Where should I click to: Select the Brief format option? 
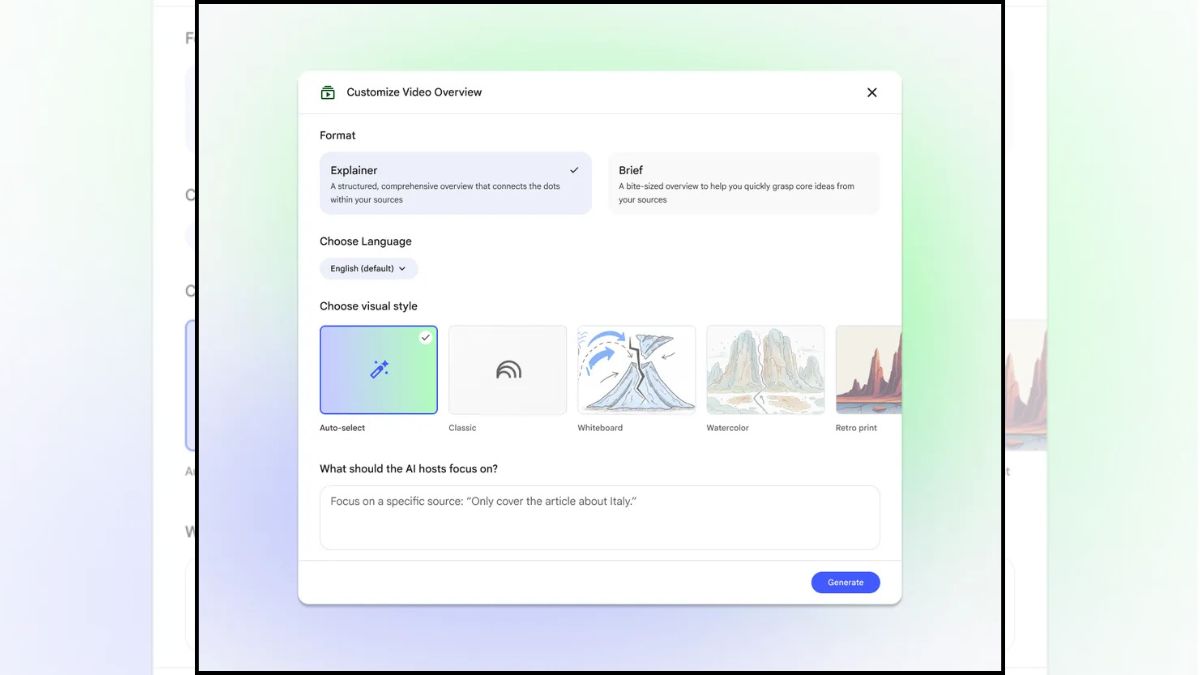click(x=743, y=184)
